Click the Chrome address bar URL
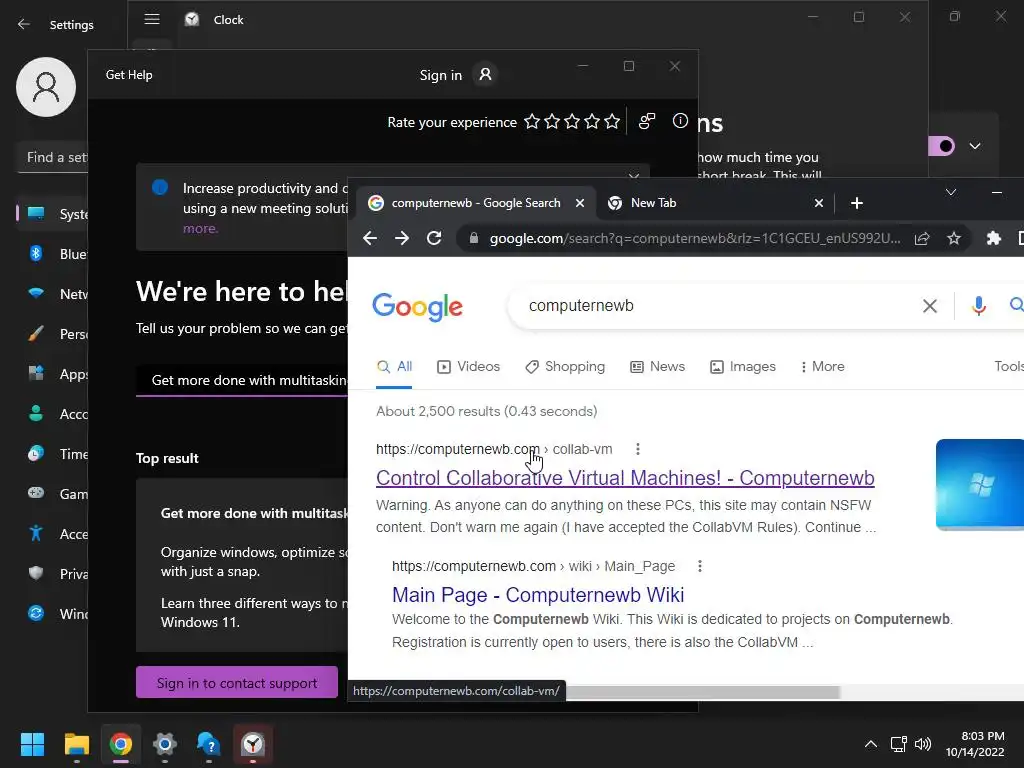The image size is (1024, 768). click(695, 238)
